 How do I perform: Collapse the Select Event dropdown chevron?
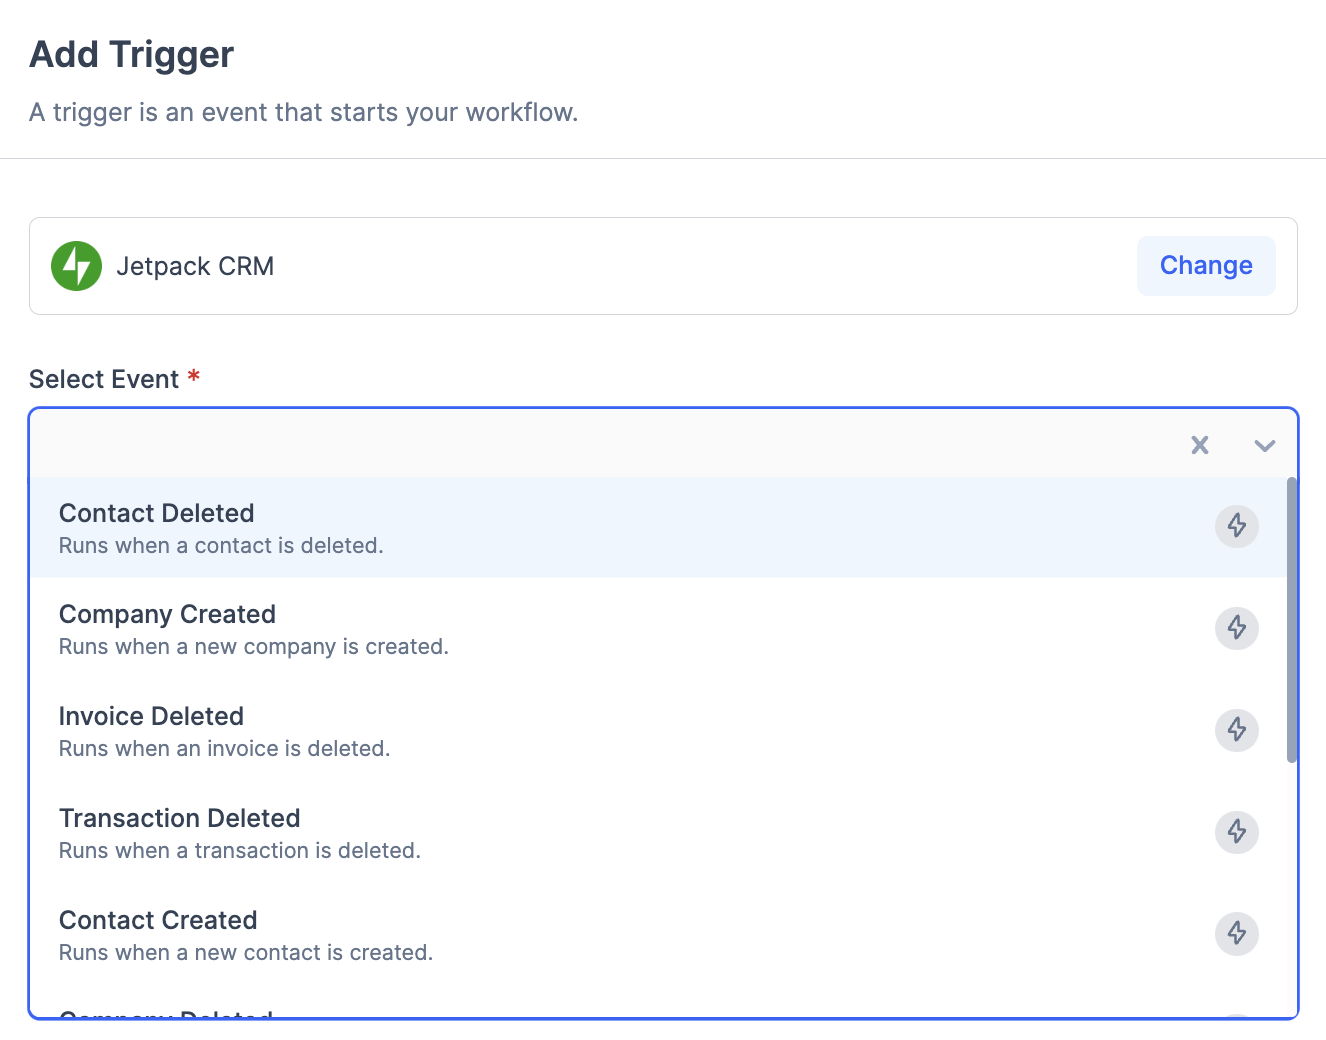[x=1264, y=445]
